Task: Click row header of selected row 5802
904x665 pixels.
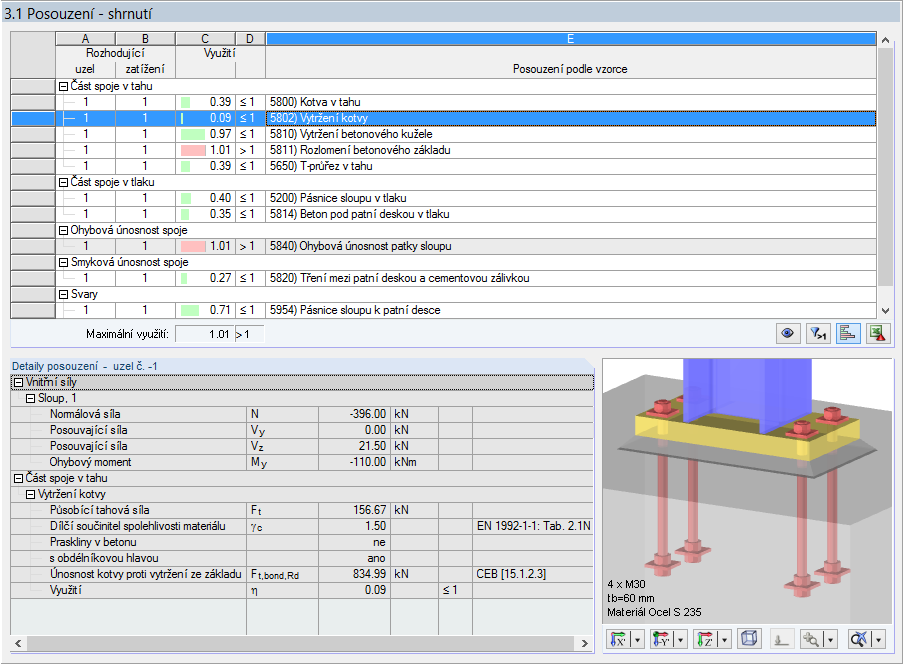Action: (33, 118)
